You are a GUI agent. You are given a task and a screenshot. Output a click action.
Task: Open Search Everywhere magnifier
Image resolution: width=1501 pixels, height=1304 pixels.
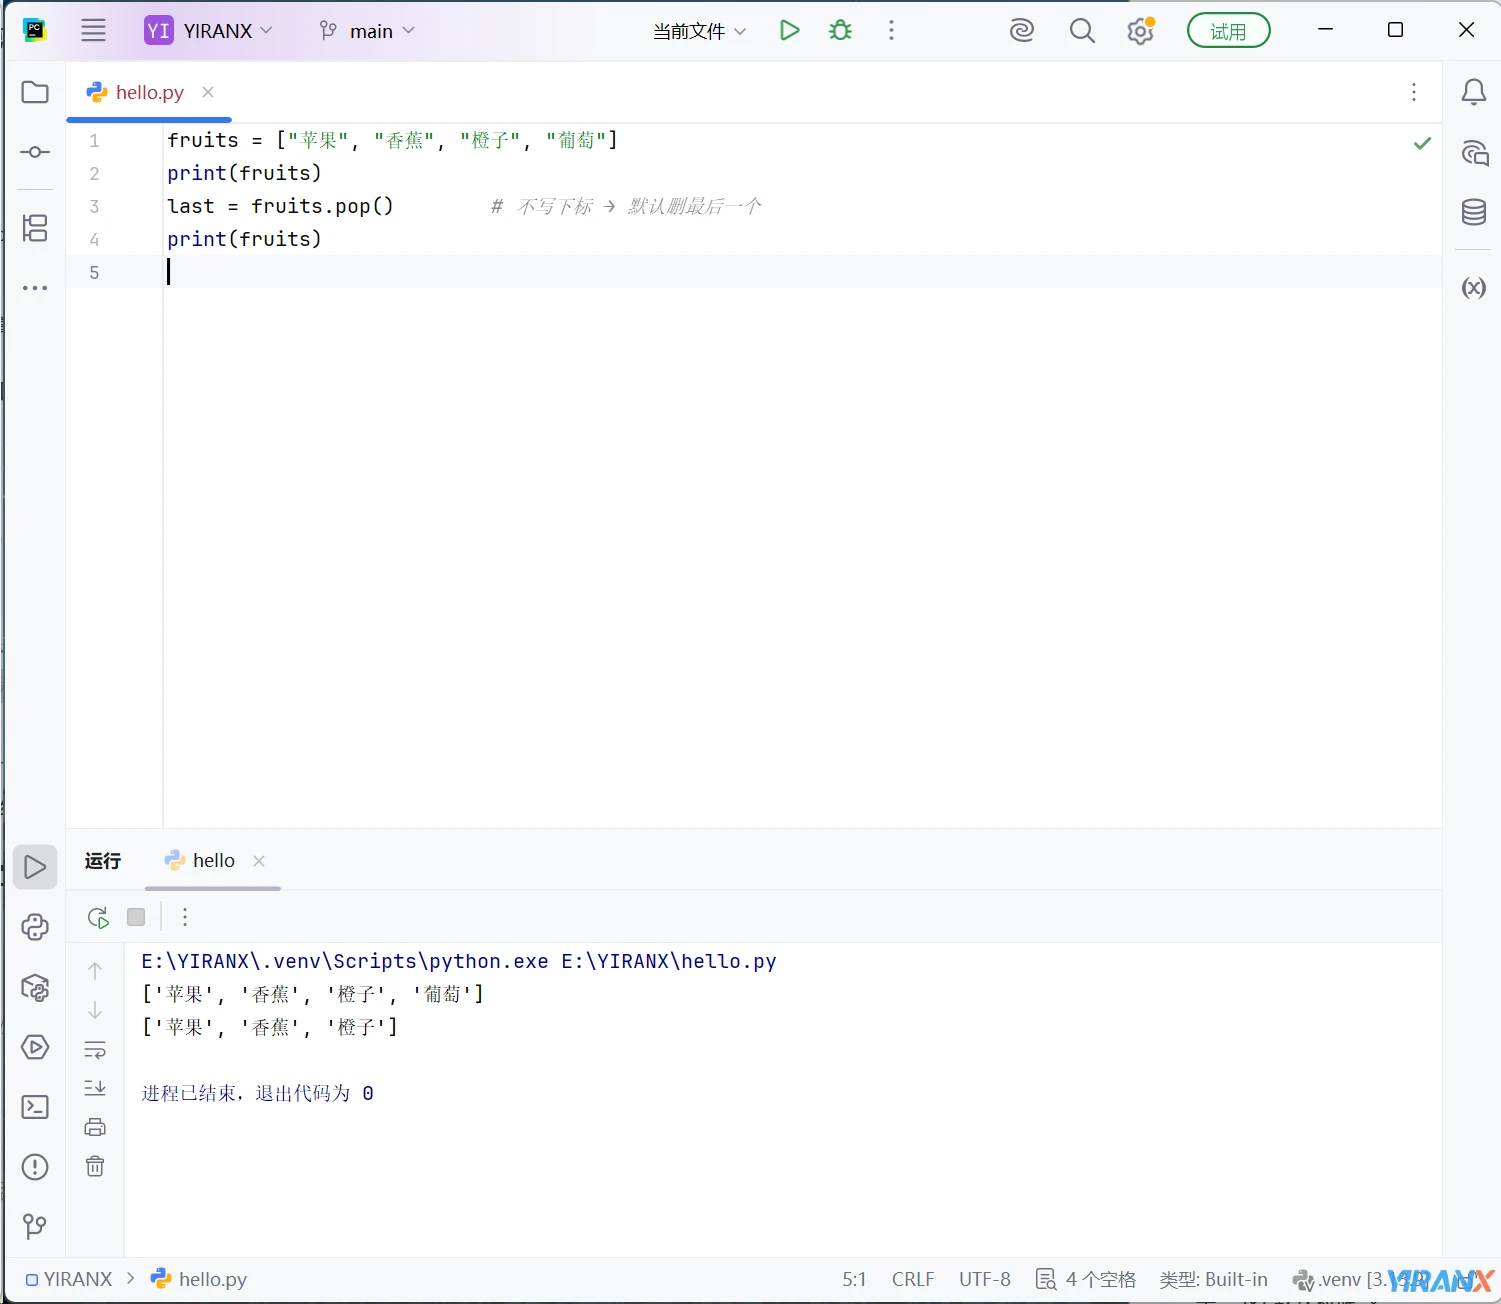(1082, 31)
